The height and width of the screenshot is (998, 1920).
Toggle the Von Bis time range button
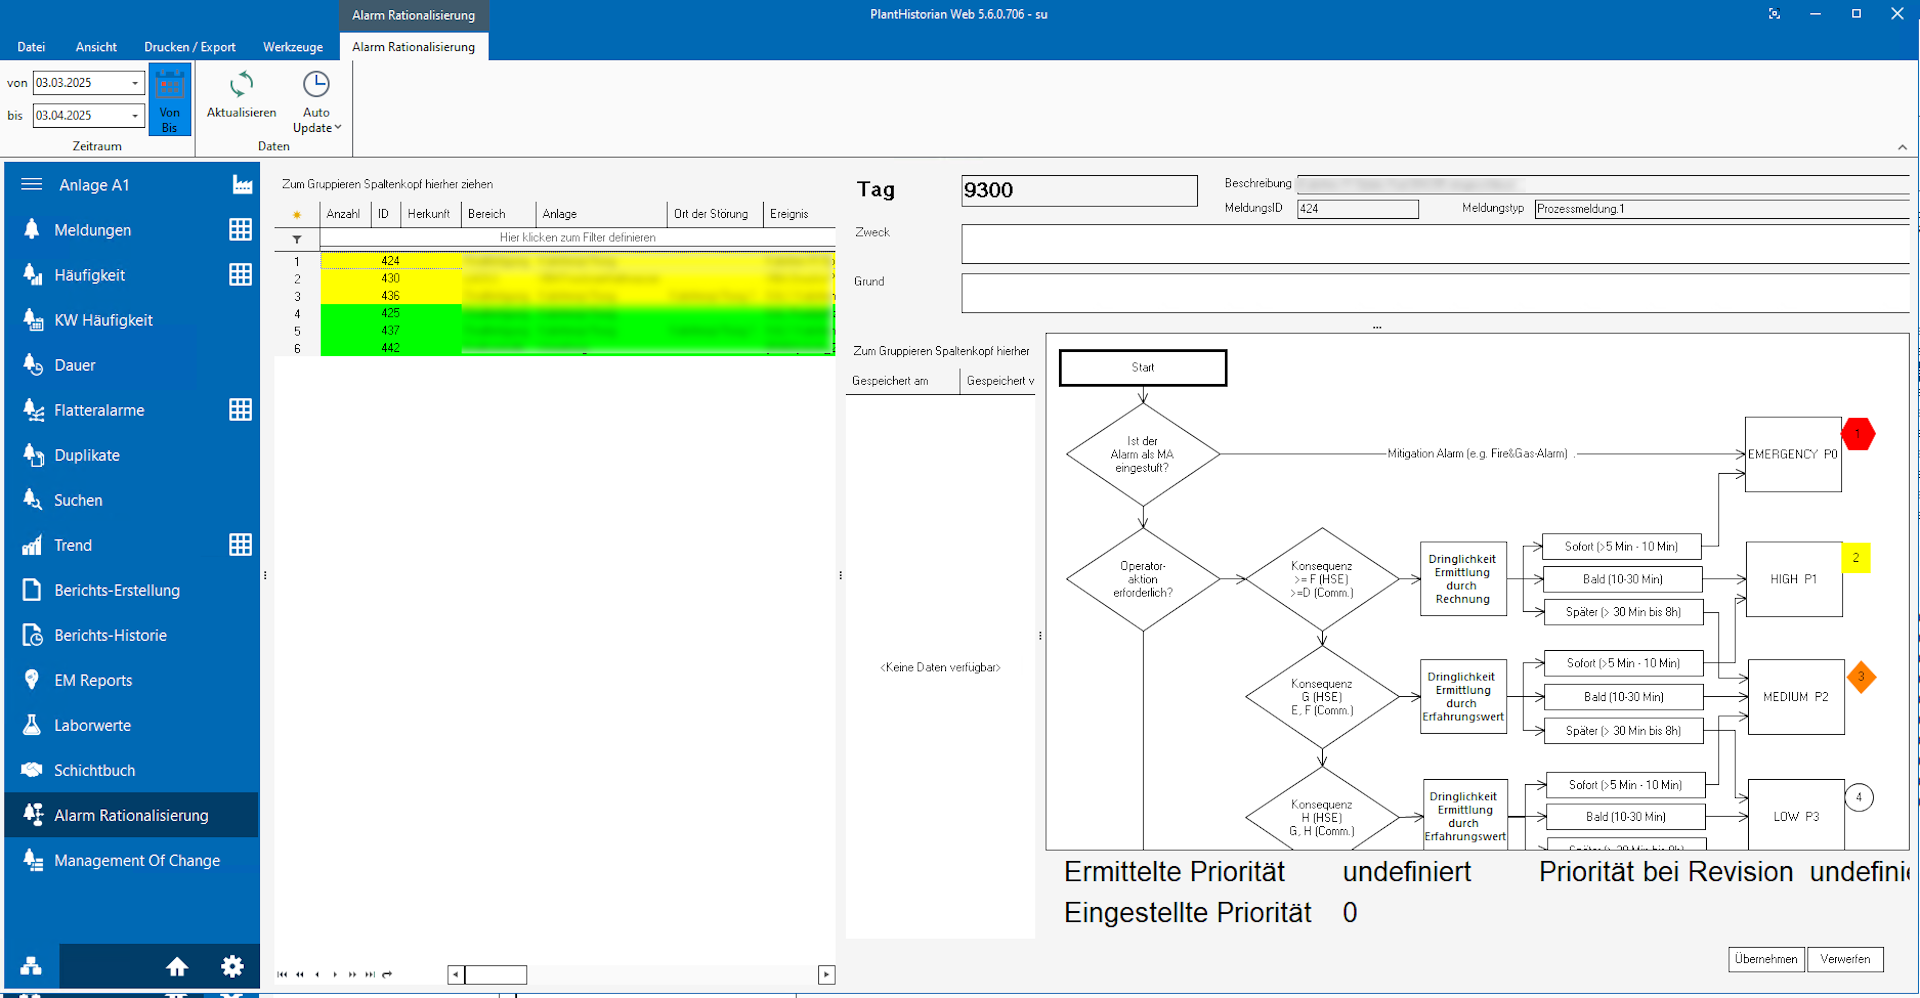tap(169, 100)
